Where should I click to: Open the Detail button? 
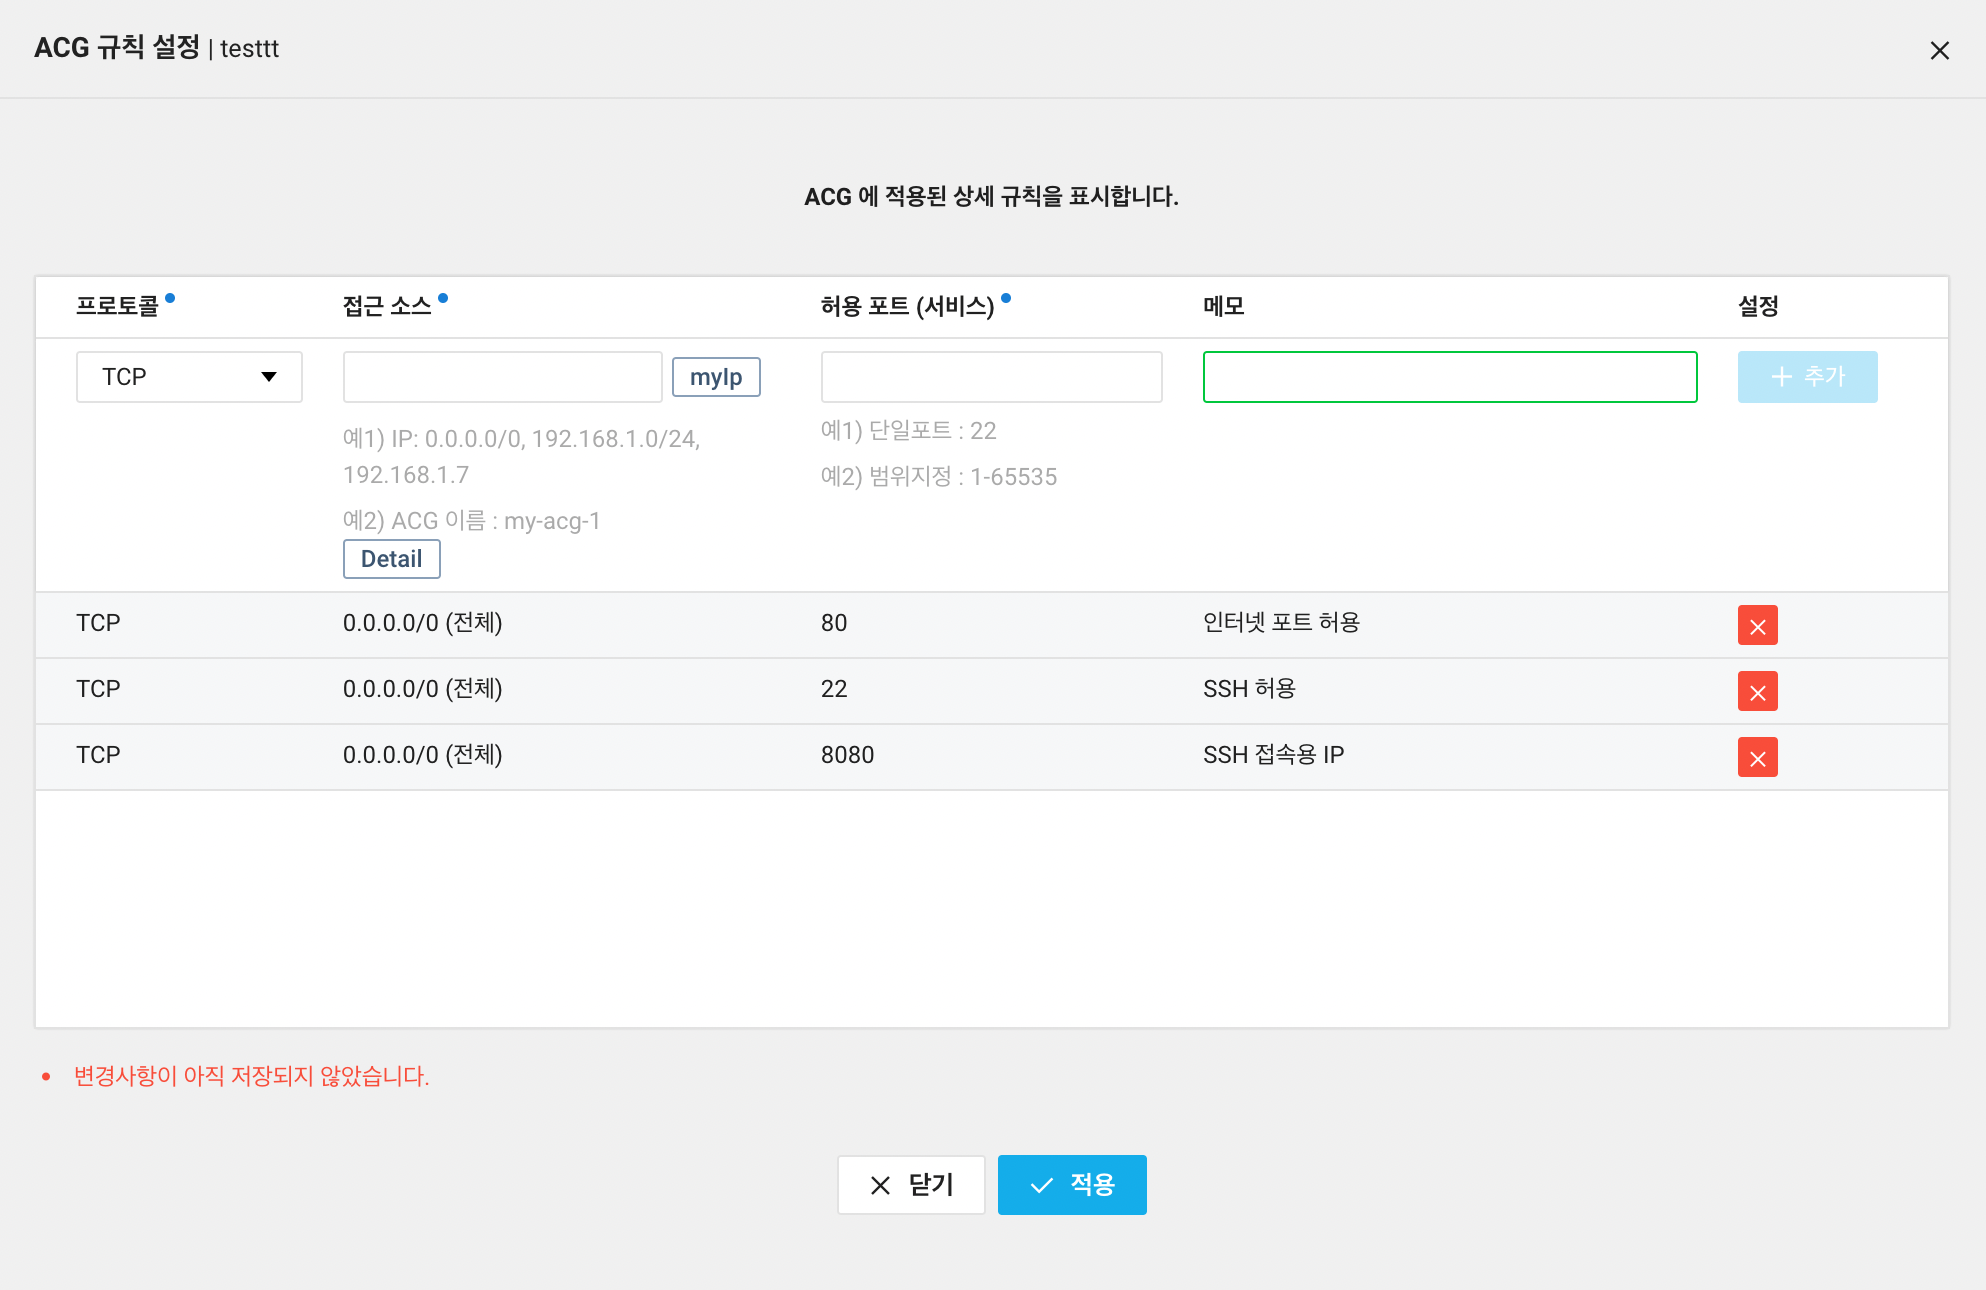click(391, 559)
